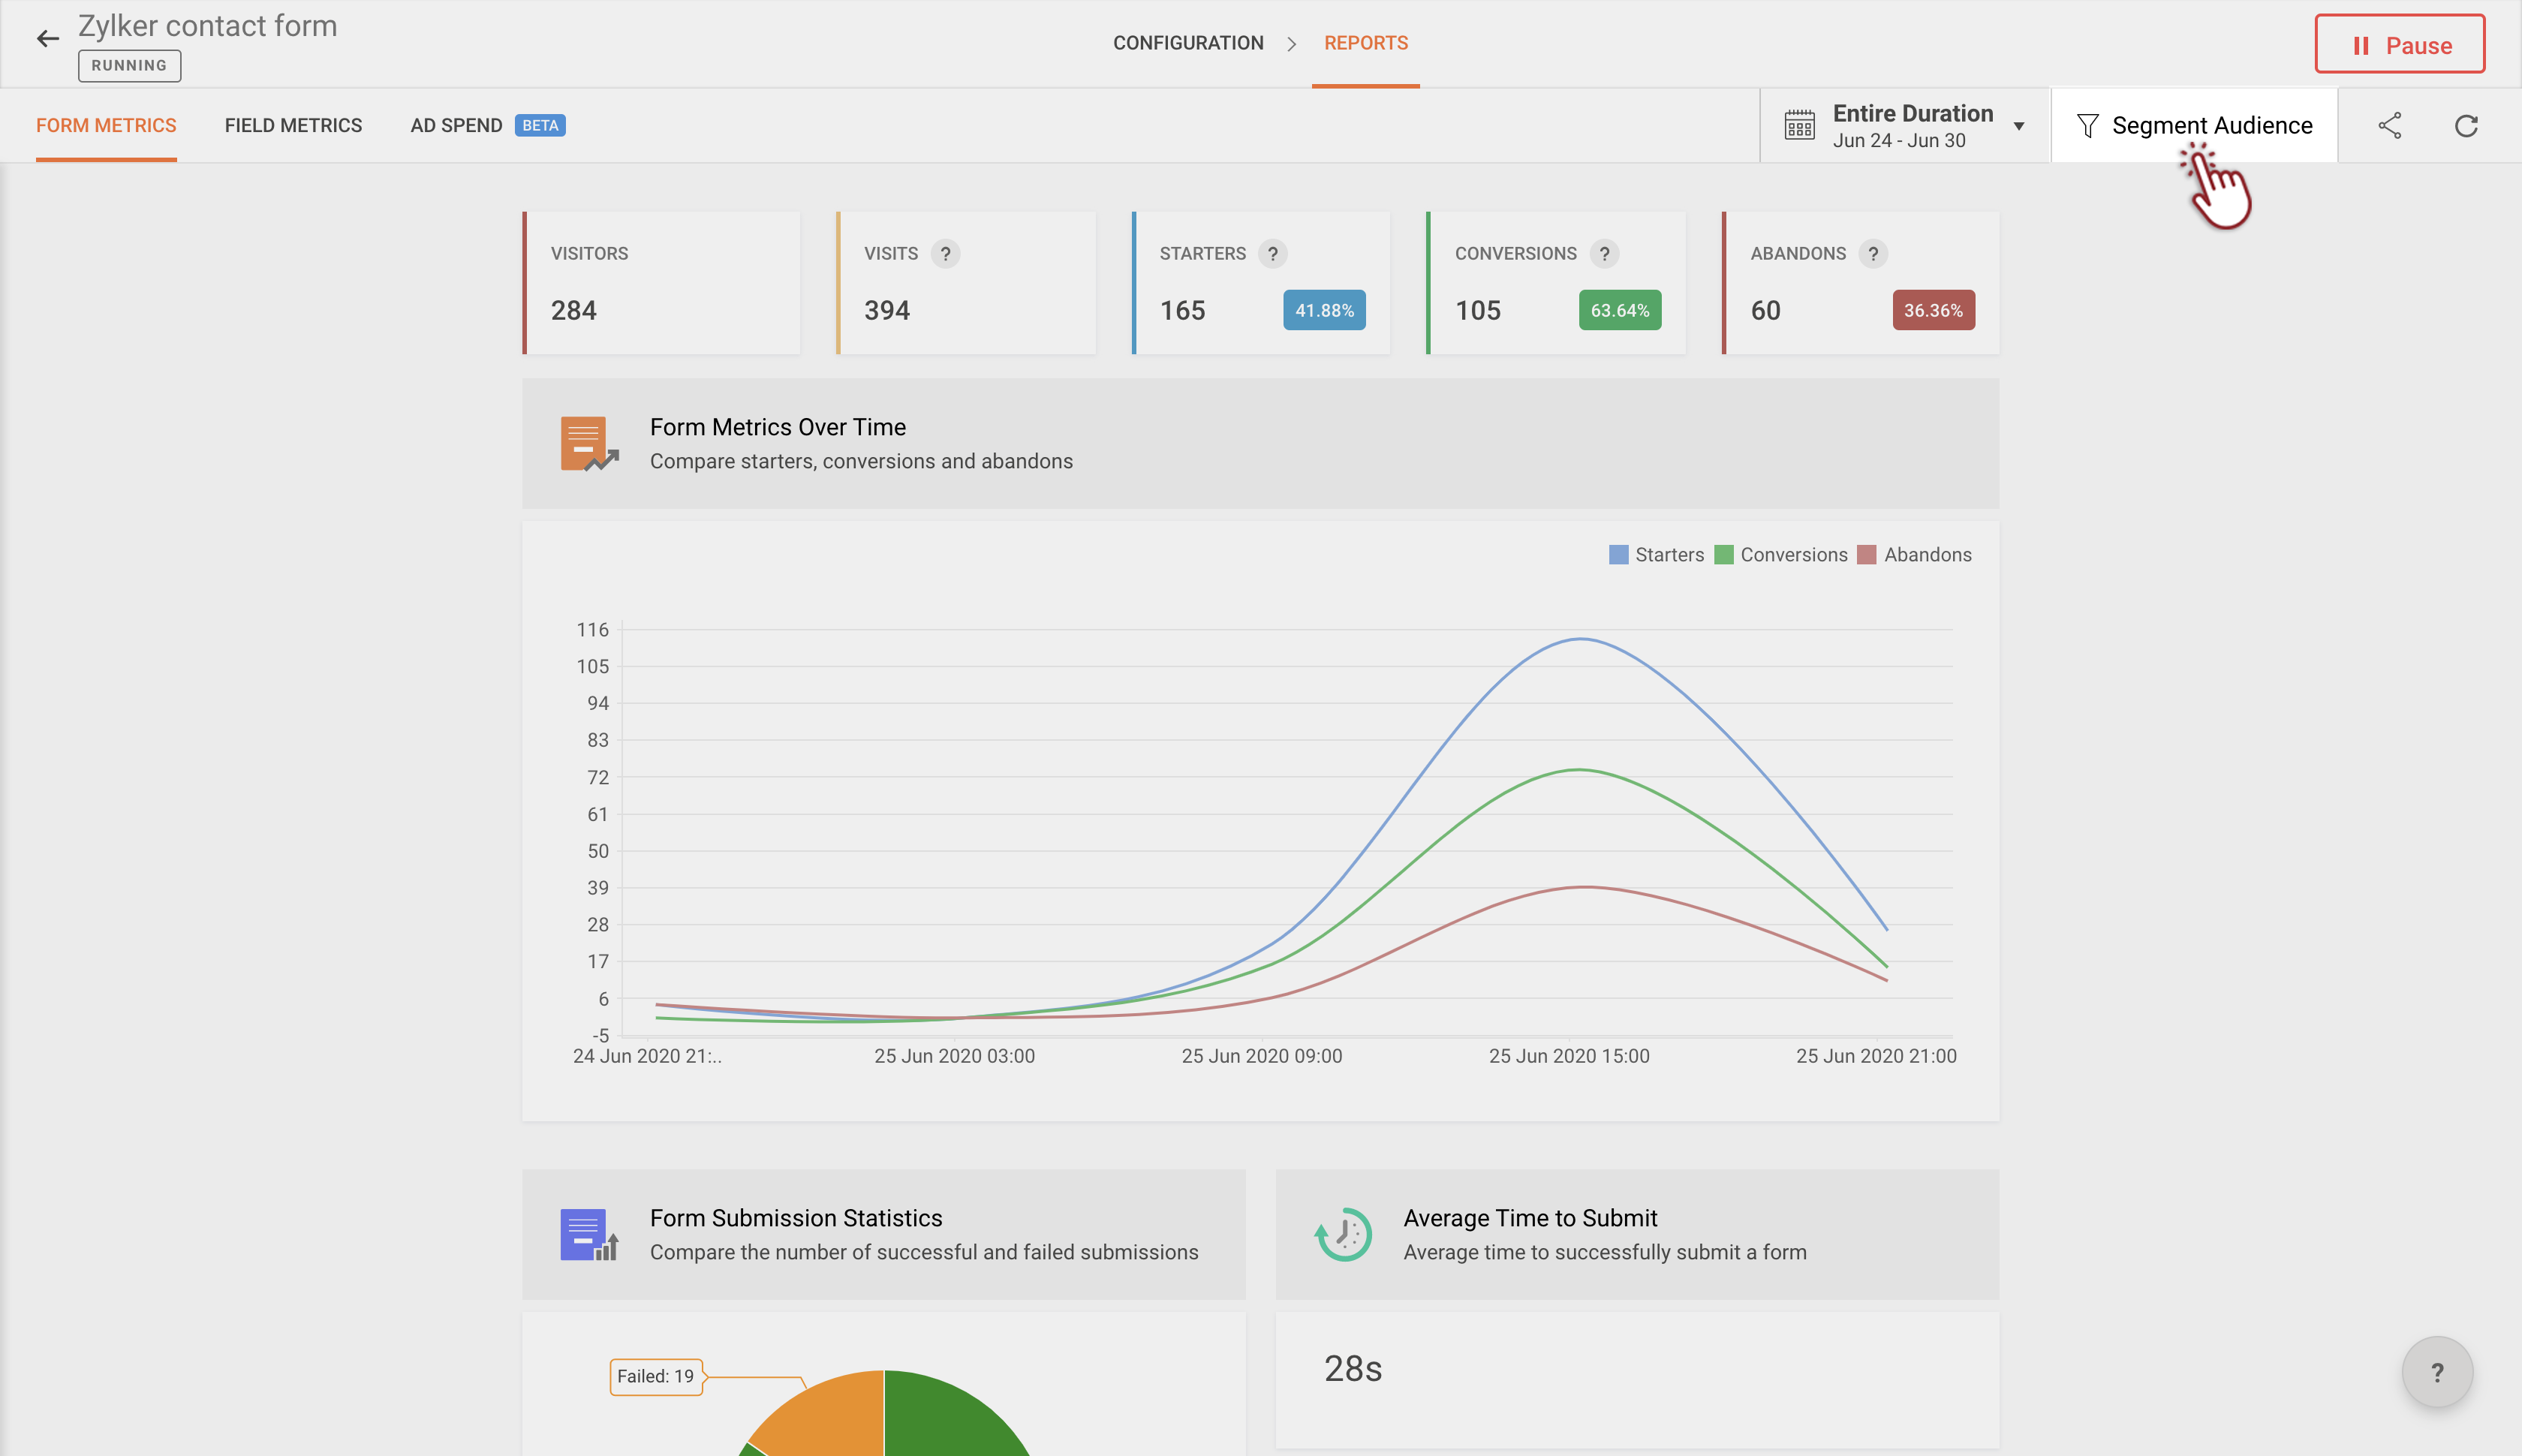Click the Abandons help question mark
This screenshot has width=2522, height=1456.
pyautogui.click(x=1873, y=254)
